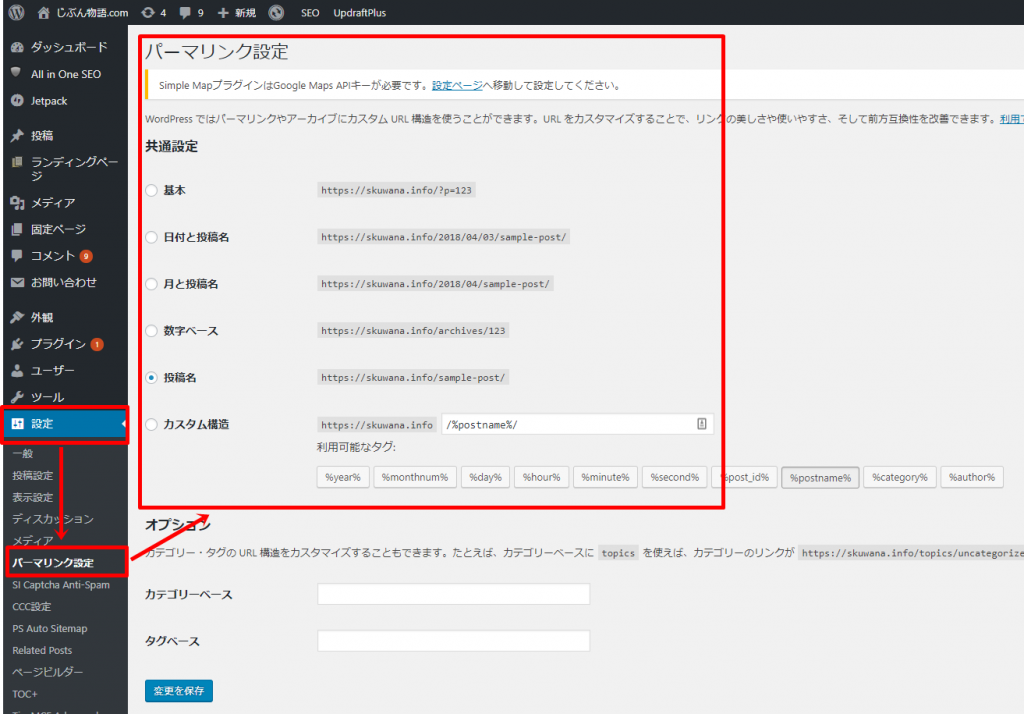The height and width of the screenshot is (714, 1024).
Task: Click the small icon inside custom structure field
Action: 701,424
